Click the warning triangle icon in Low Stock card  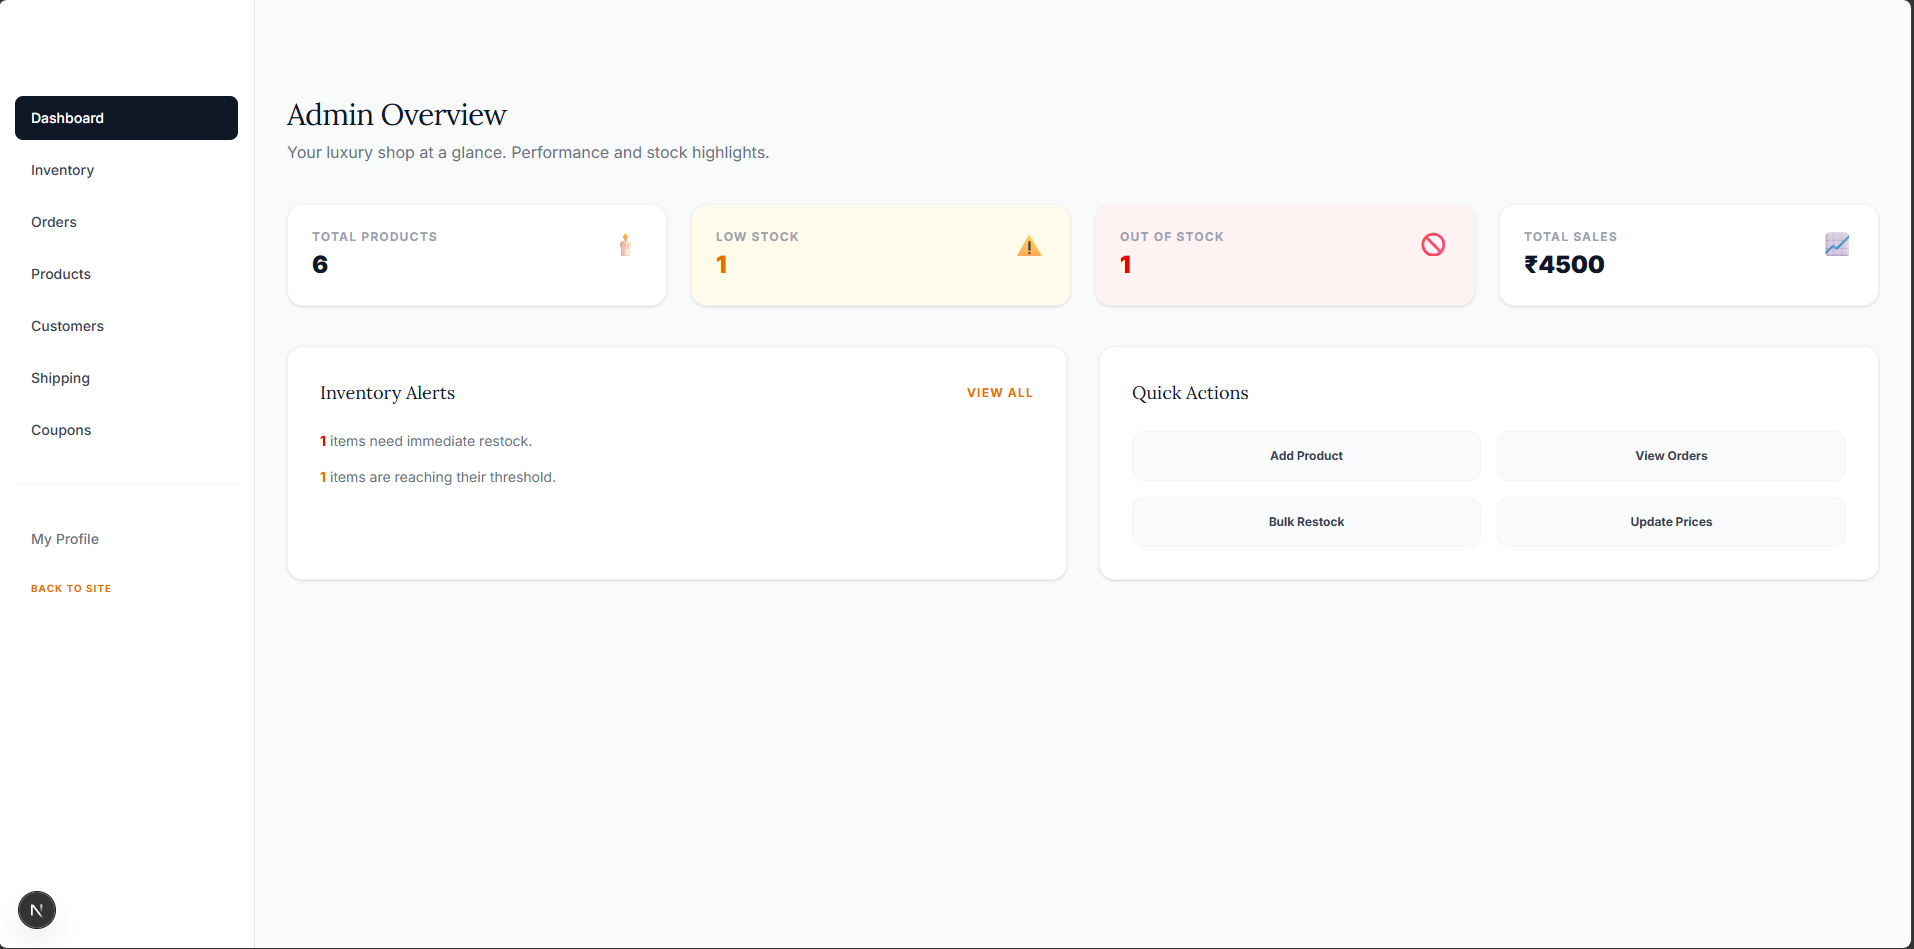[x=1029, y=246]
